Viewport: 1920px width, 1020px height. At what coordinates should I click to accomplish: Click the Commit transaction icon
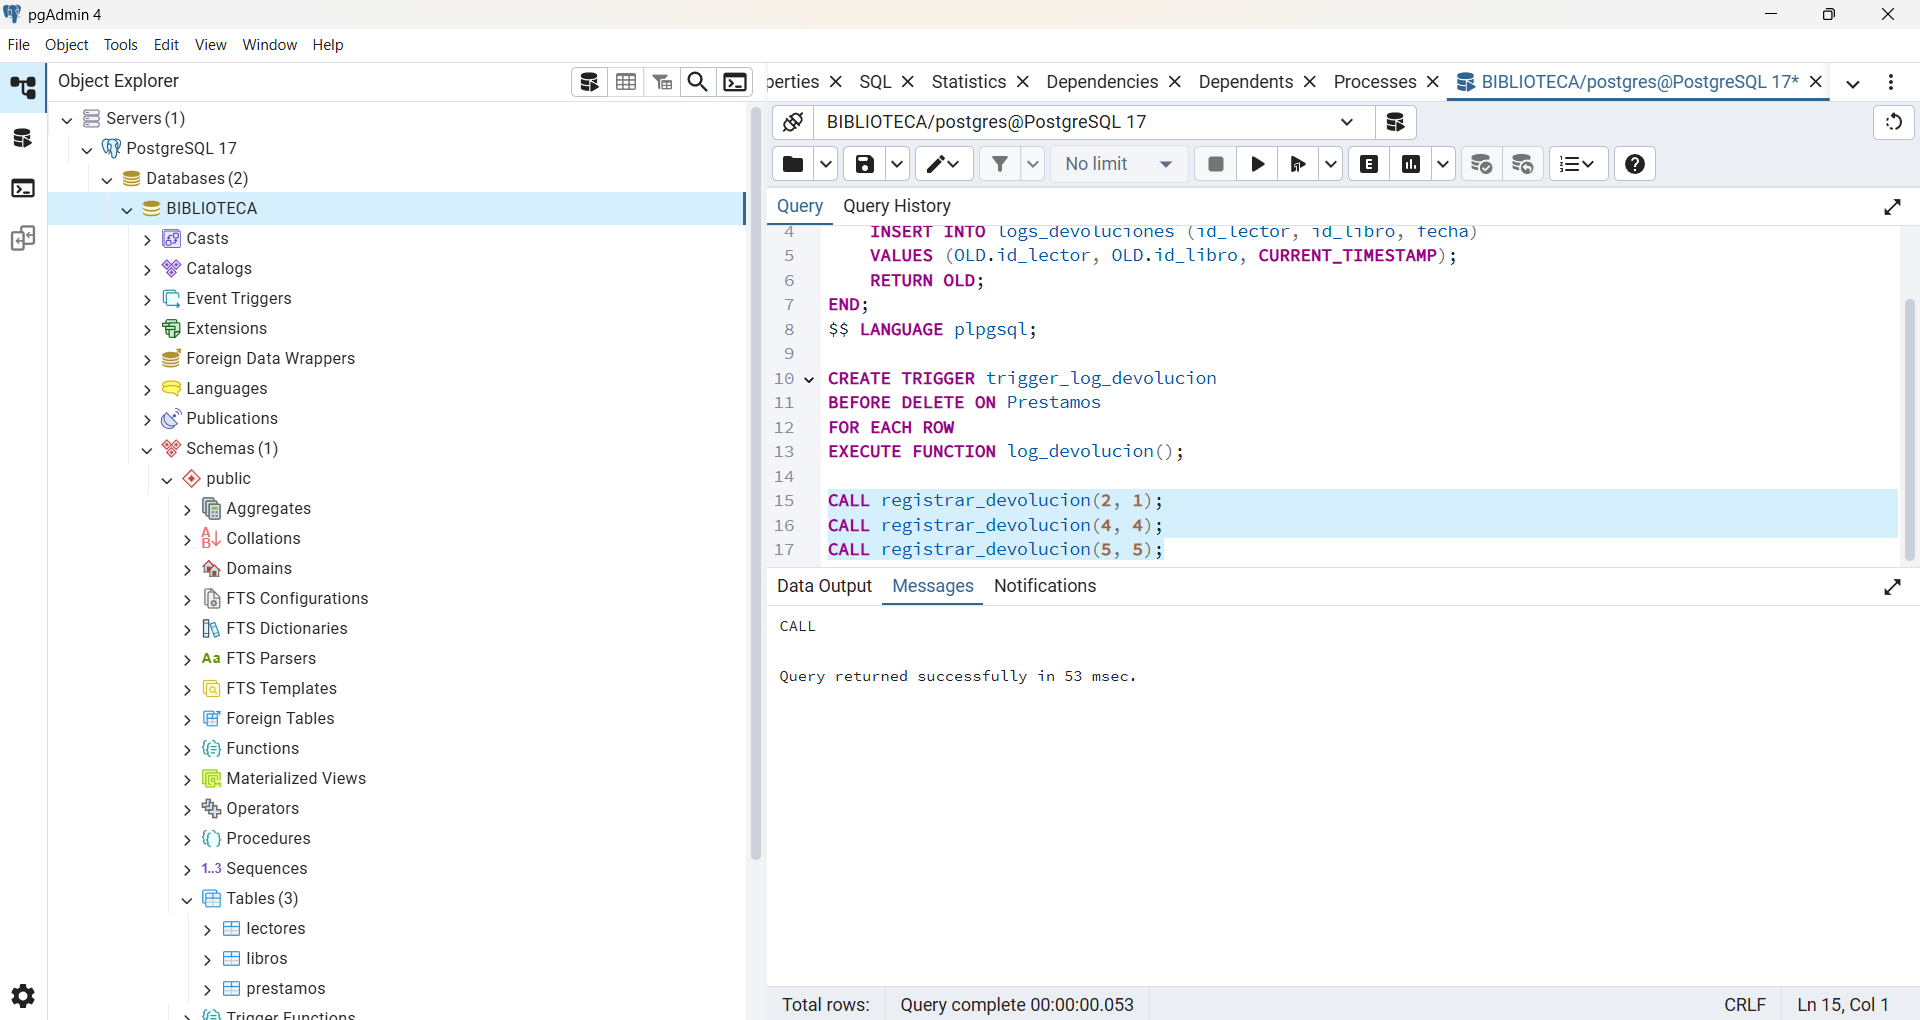1482,164
